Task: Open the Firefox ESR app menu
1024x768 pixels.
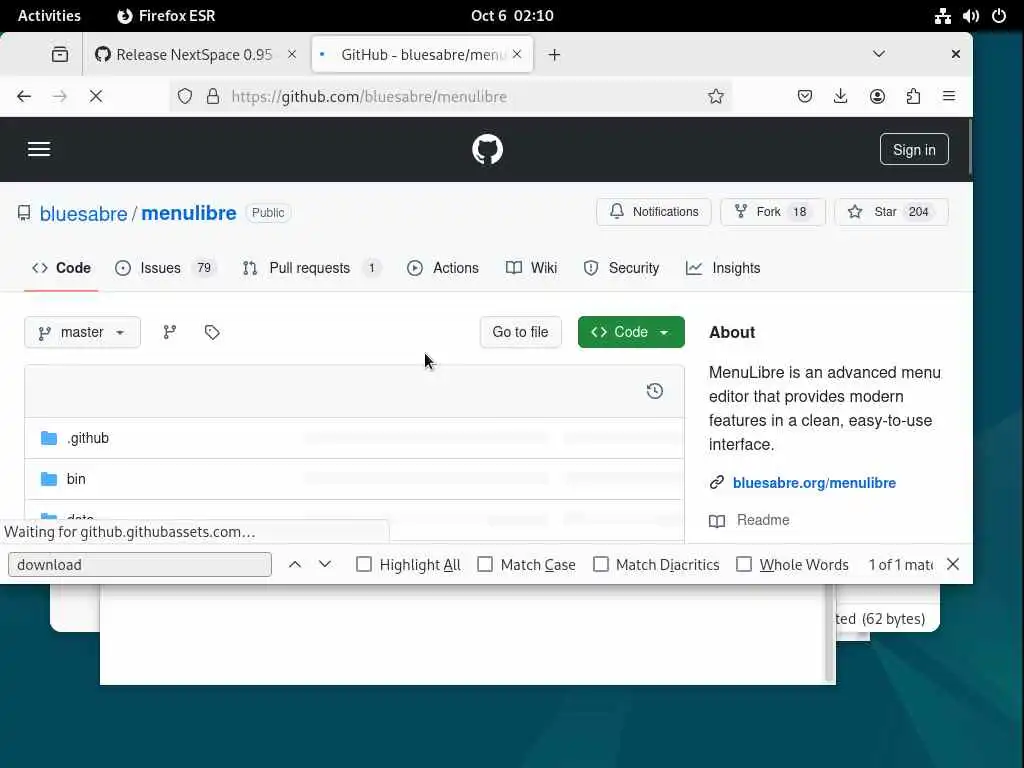Action: (x=166, y=16)
